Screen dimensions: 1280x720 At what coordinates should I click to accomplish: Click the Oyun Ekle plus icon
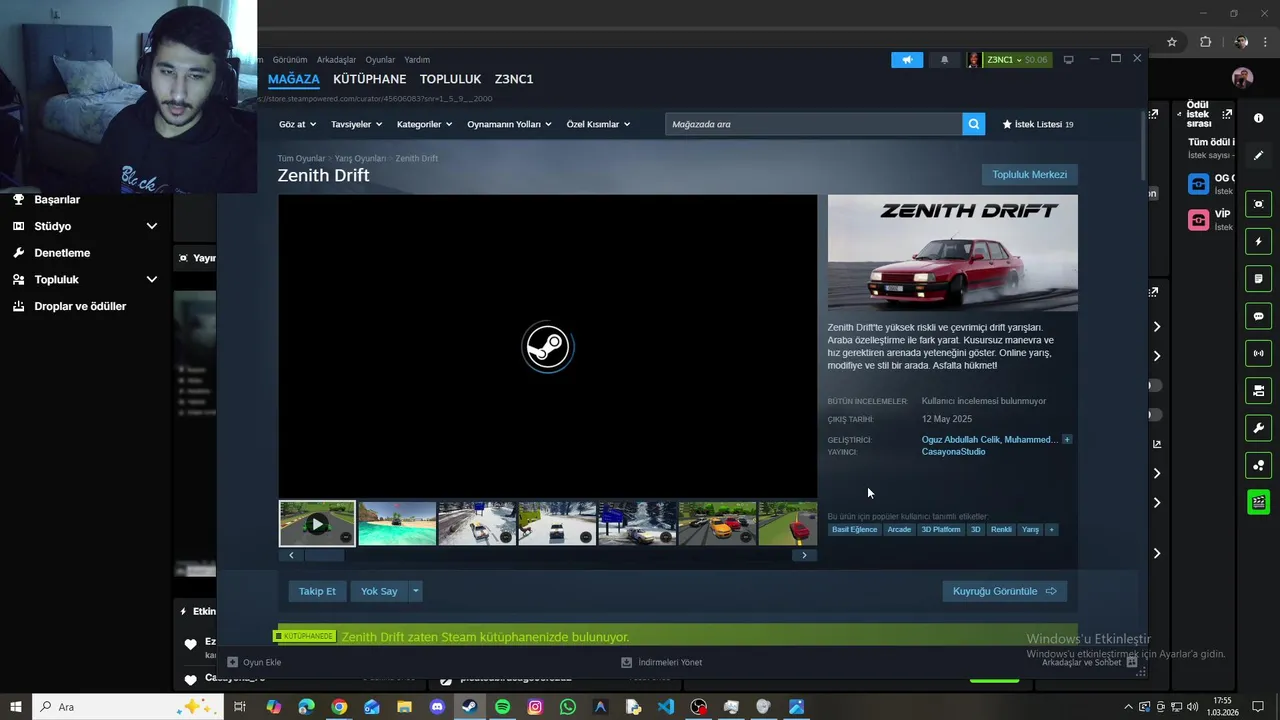point(232,662)
